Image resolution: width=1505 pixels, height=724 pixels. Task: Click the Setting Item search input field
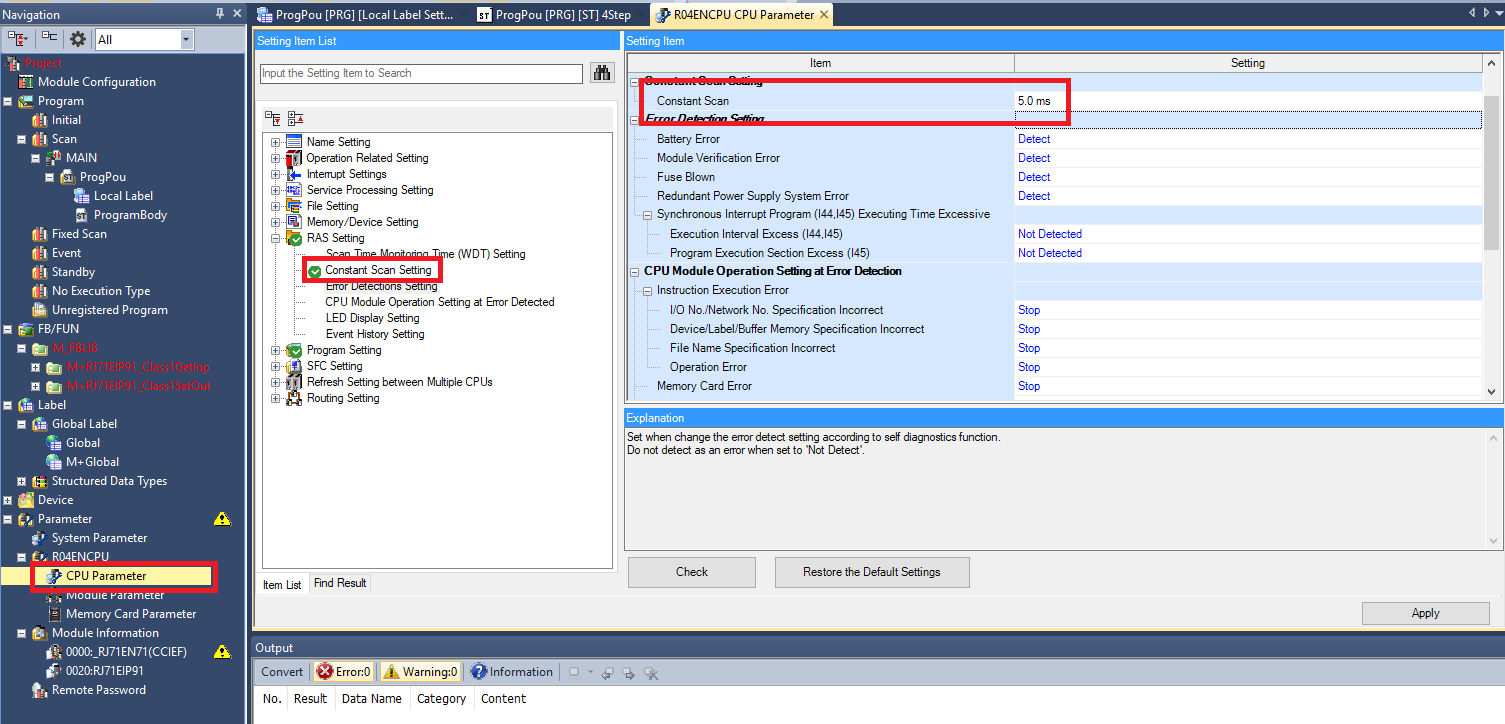pos(421,73)
